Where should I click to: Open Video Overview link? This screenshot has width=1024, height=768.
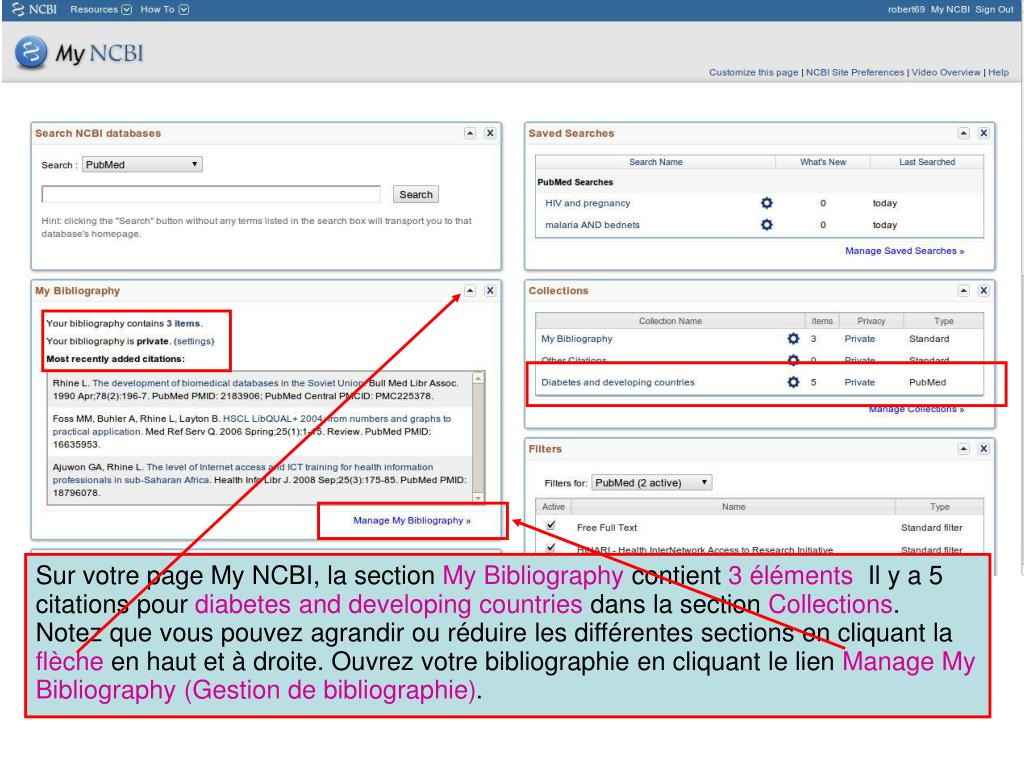[946, 72]
